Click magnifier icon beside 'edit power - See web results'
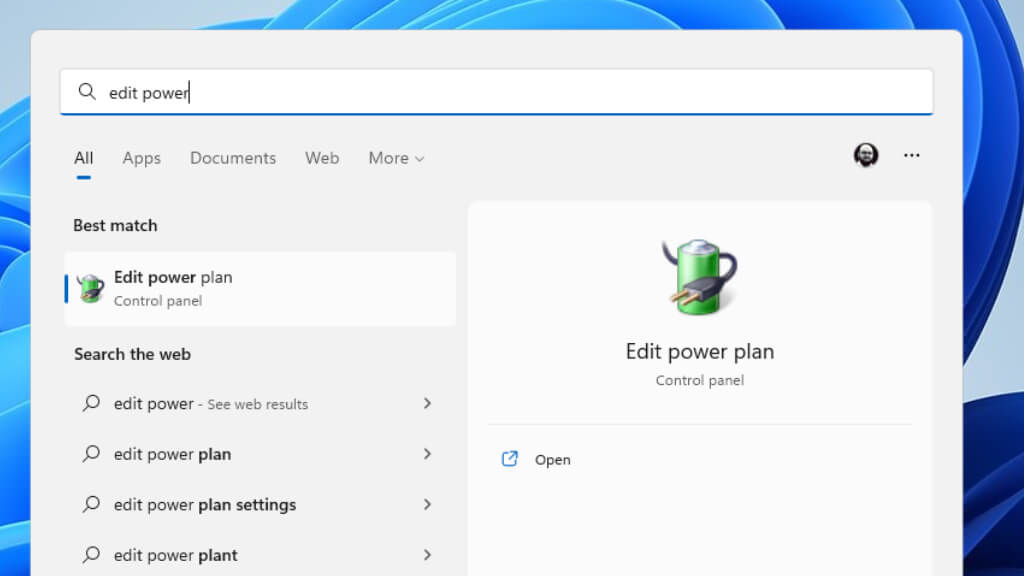The image size is (1024, 576). [x=91, y=403]
